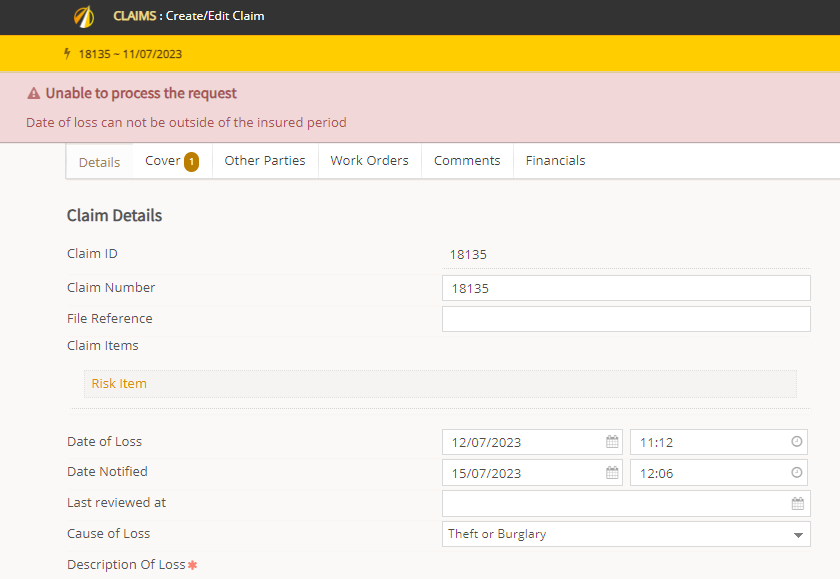The height and width of the screenshot is (579, 840).
Task: Click the Create/Edit Claim page title
Action: [x=215, y=16]
